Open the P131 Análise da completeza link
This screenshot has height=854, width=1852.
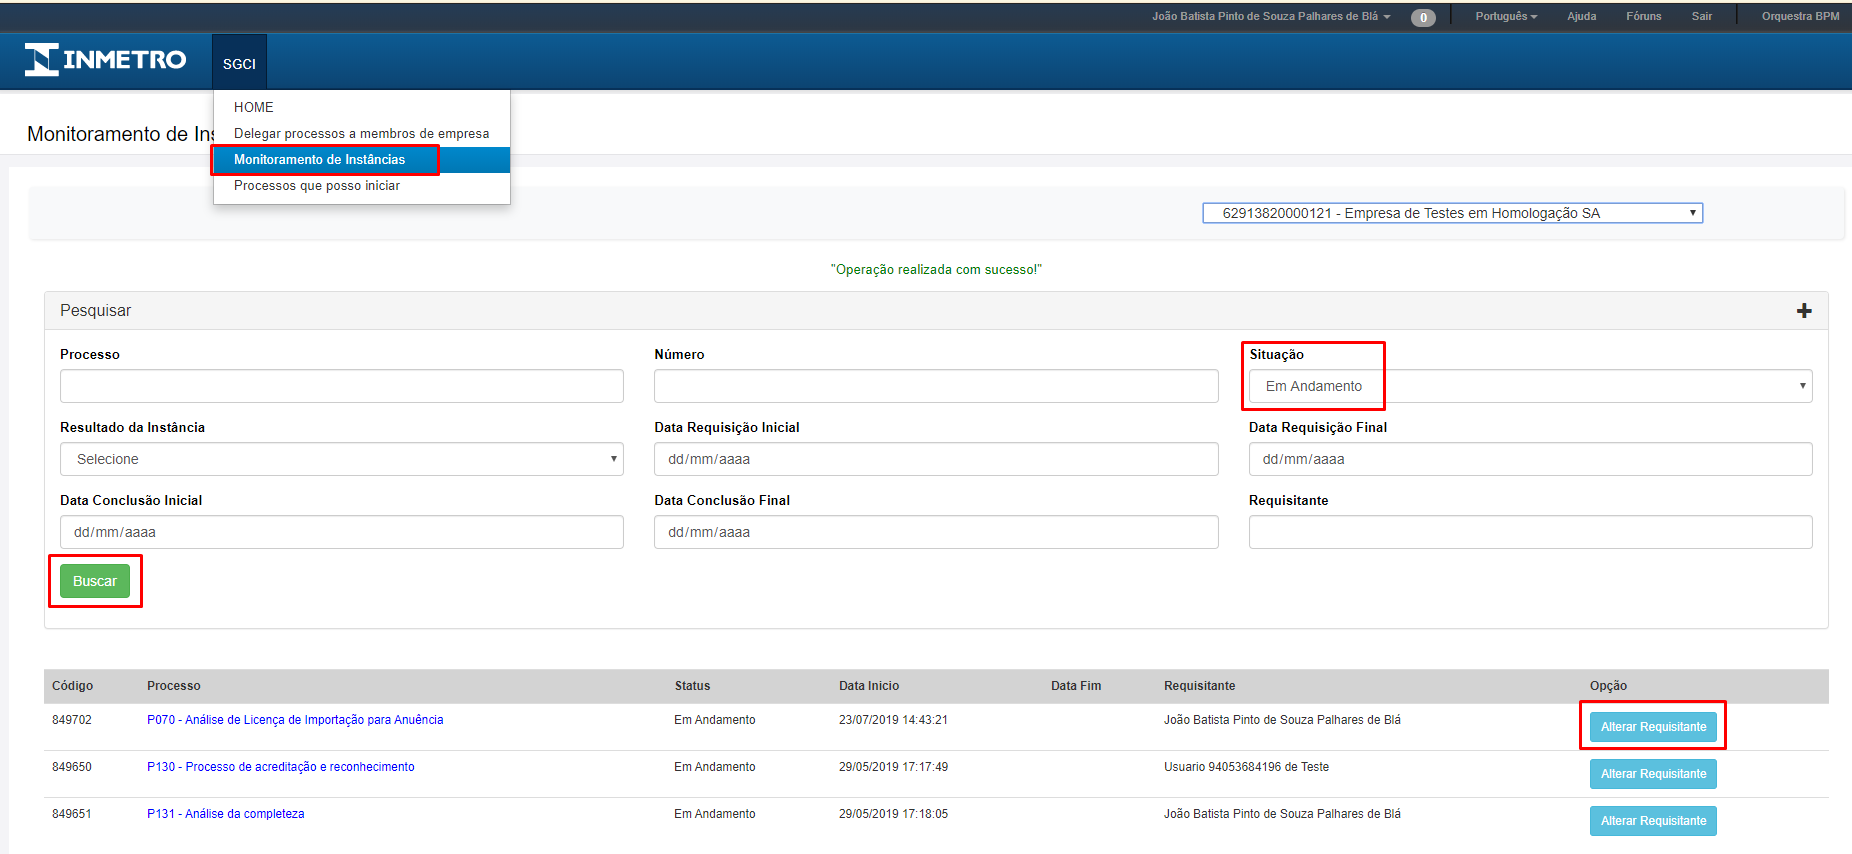225,814
